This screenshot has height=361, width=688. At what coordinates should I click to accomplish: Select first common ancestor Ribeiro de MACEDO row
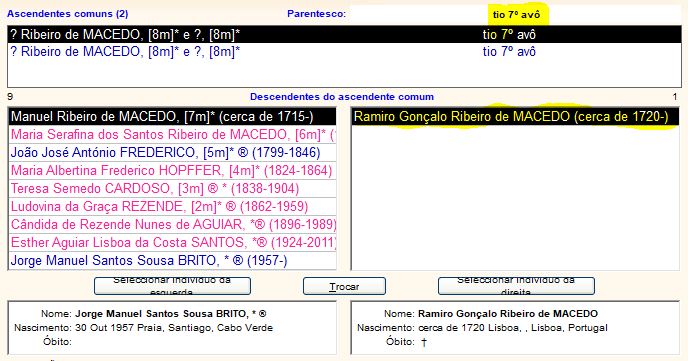tap(344, 34)
